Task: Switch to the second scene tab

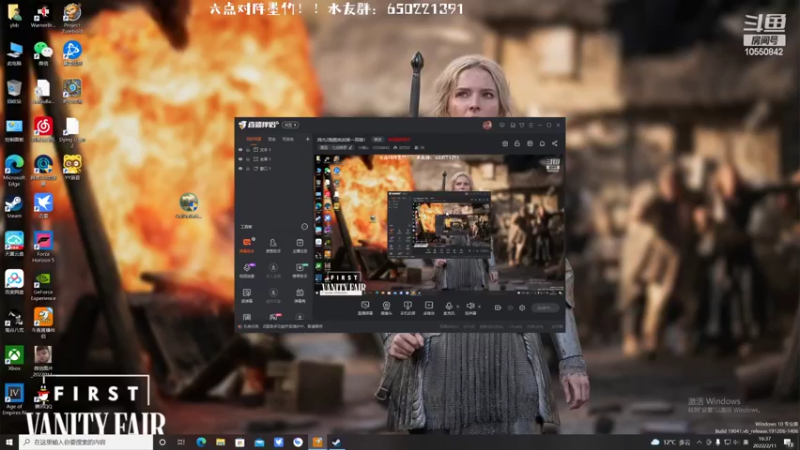Action: [x=272, y=139]
